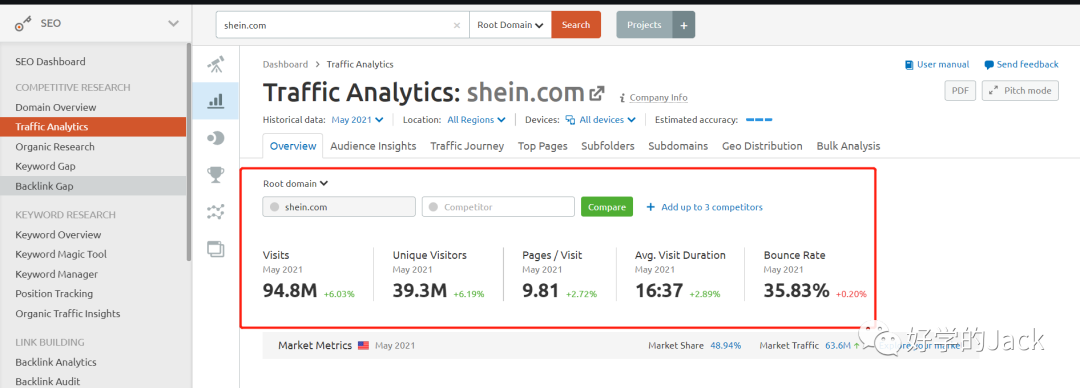Screen dimensions: 1080x388
Task: Click the 48.94% Market Share value
Action: tap(725, 345)
